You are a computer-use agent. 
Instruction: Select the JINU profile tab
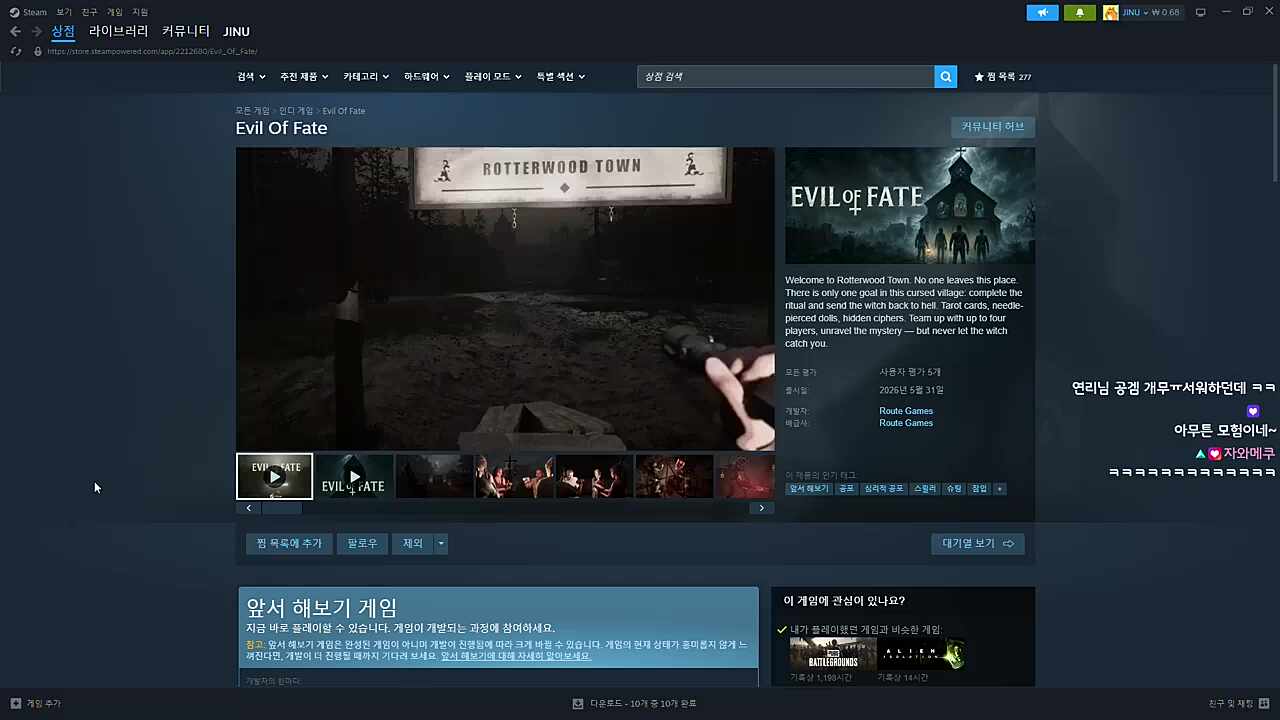[x=236, y=32]
